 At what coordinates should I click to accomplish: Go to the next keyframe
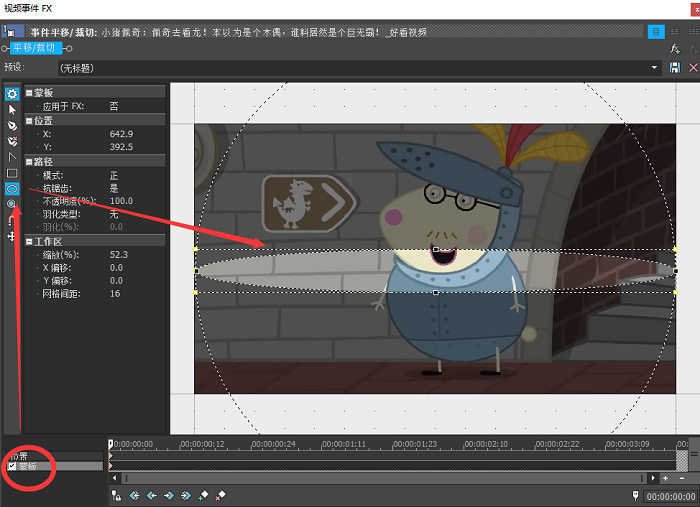pos(169,495)
